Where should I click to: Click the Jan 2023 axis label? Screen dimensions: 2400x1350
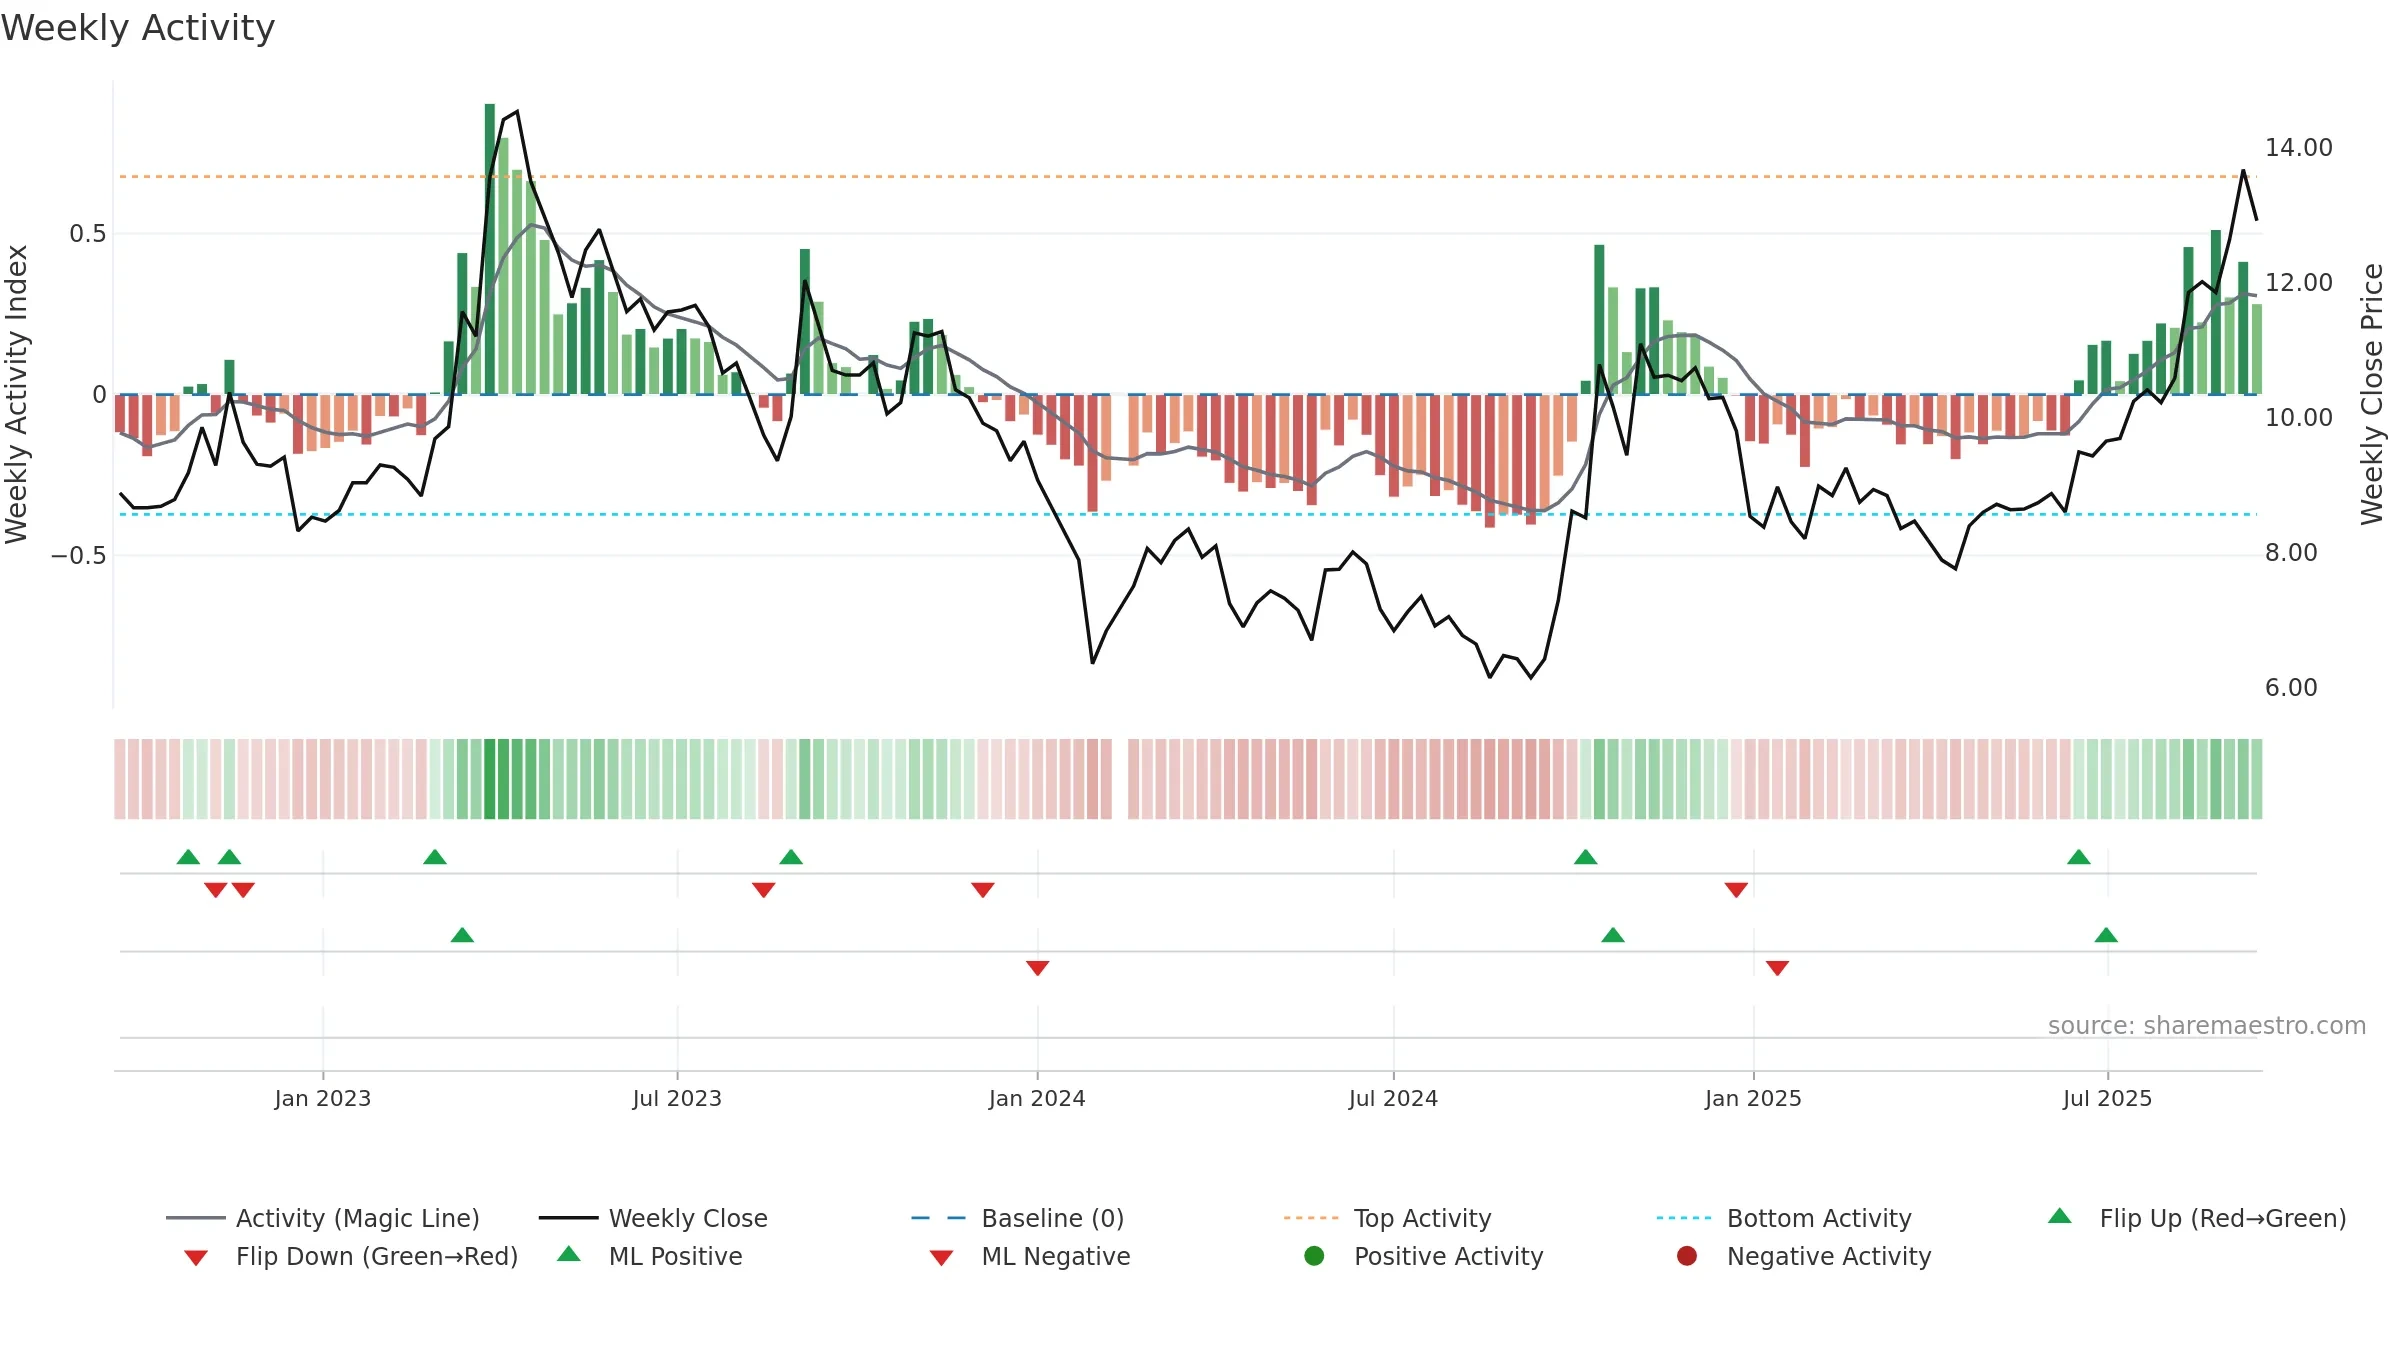coord(323,1098)
